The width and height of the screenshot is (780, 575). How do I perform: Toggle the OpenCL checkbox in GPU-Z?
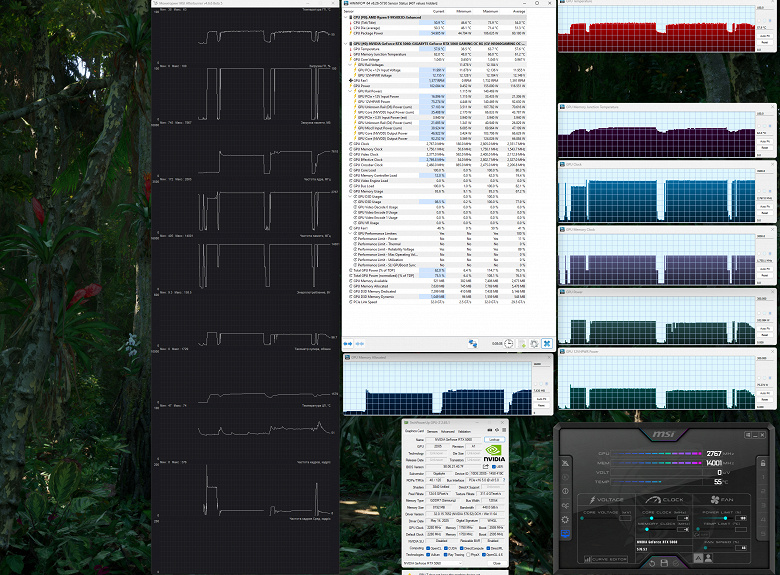pyautogui.click(x=428, y=548)
